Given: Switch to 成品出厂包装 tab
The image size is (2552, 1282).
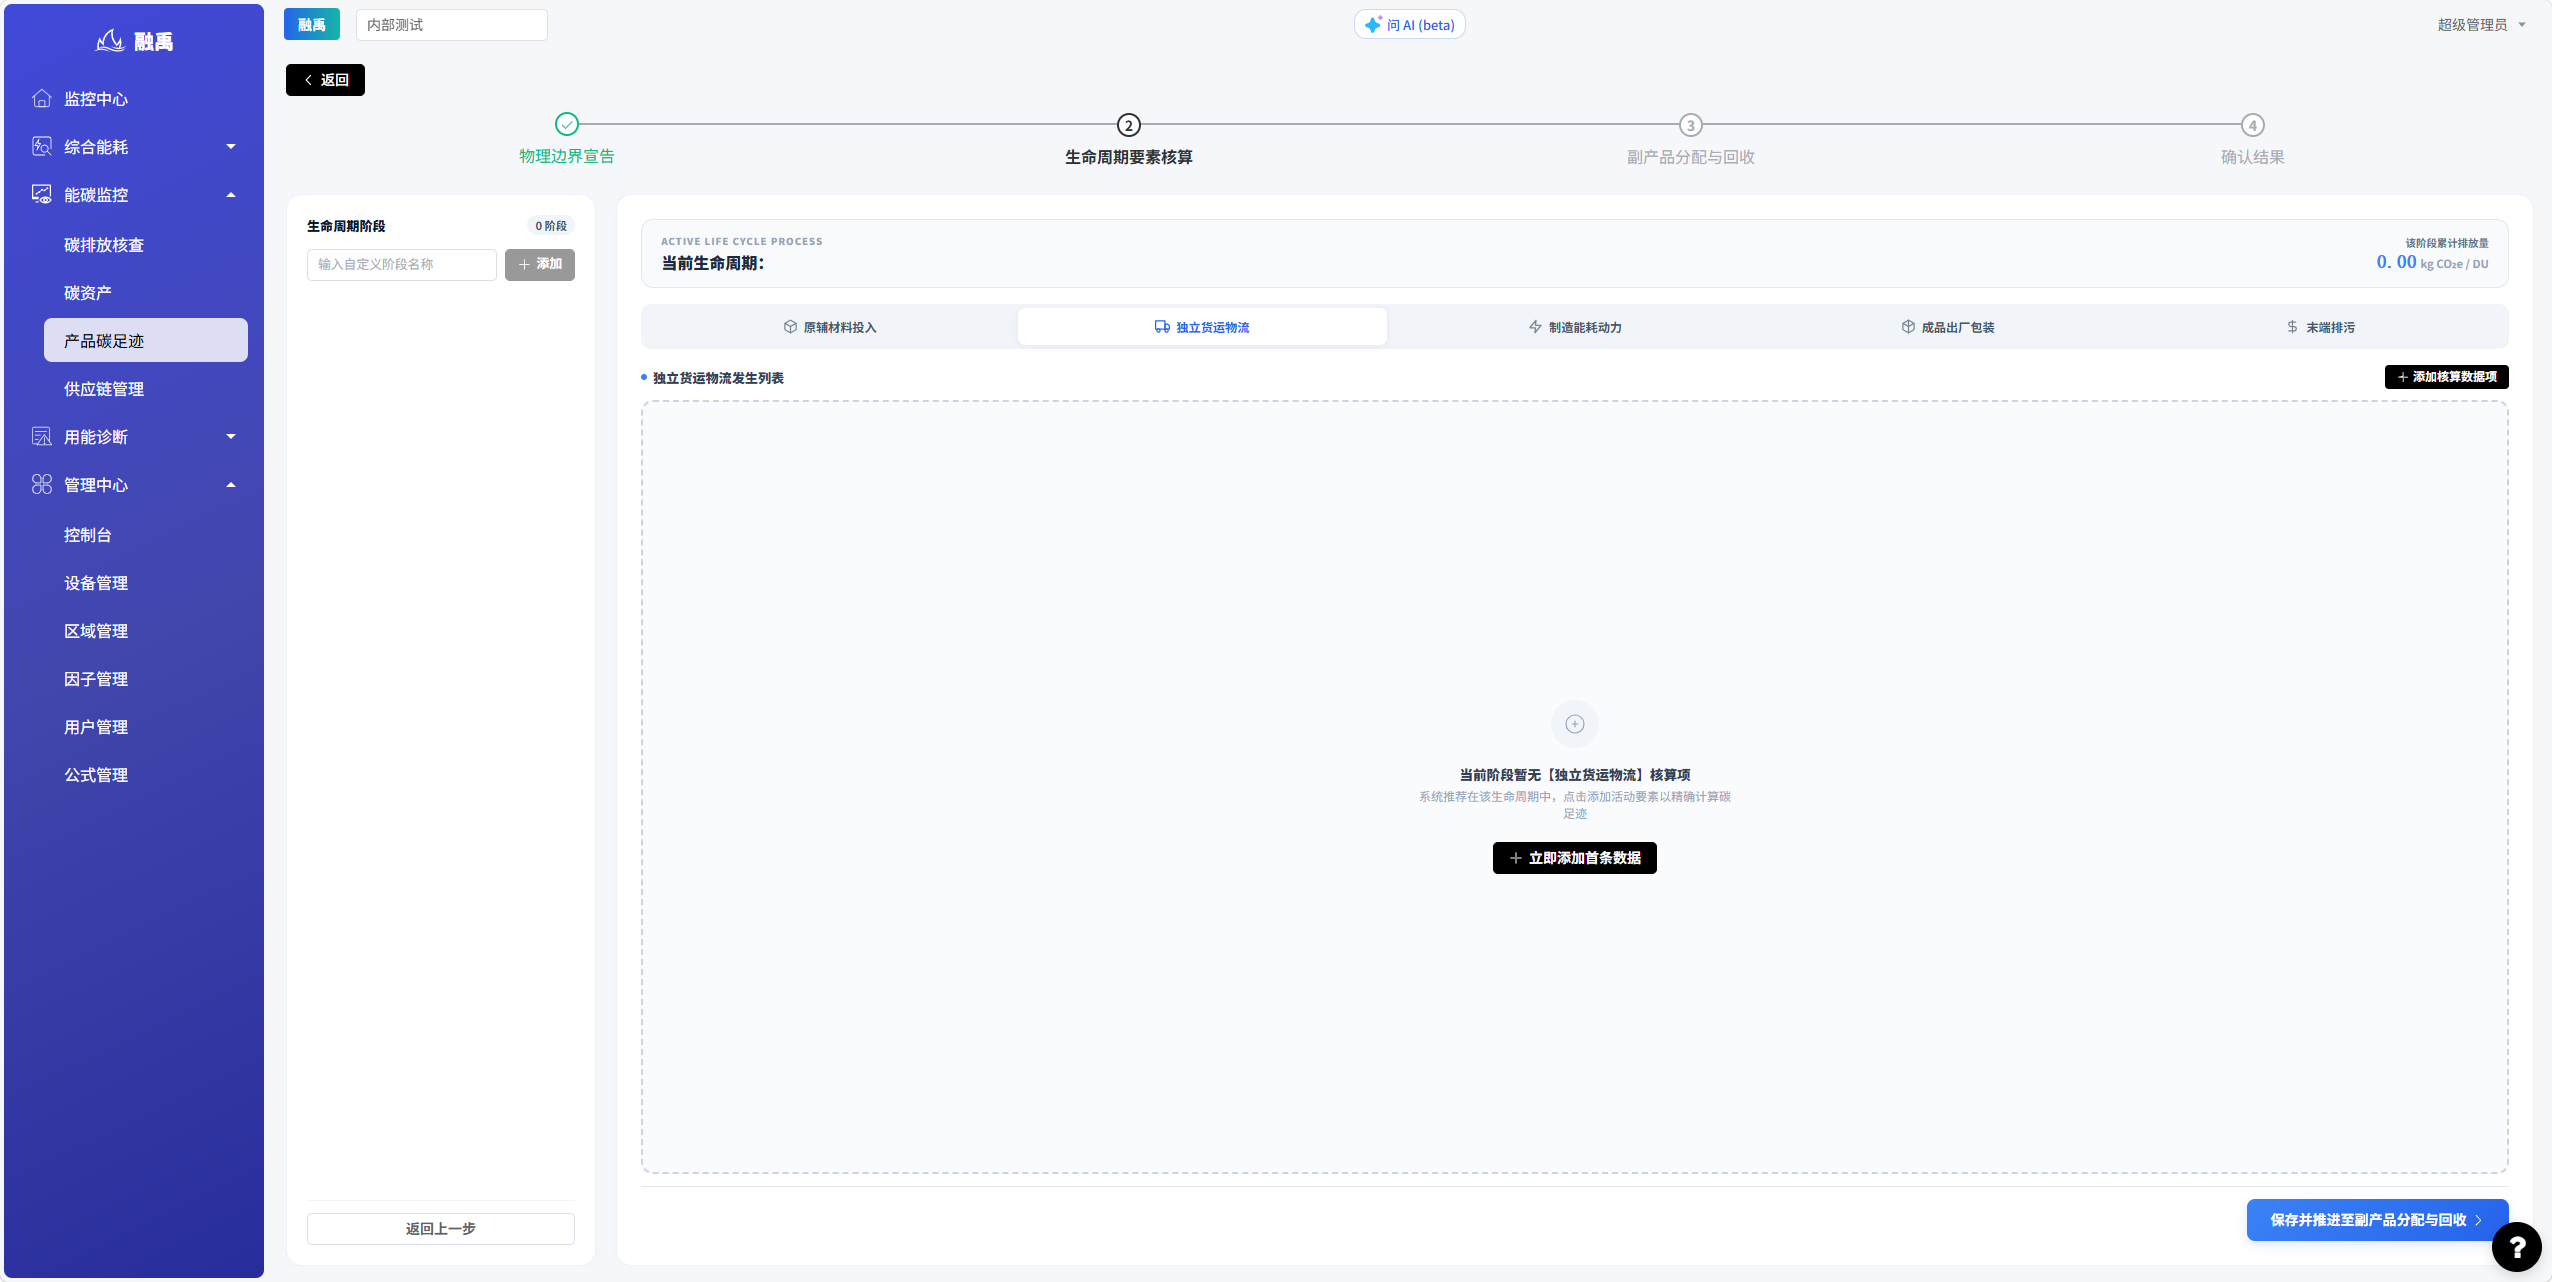Looking at the screenshot, I should 1948,327.
